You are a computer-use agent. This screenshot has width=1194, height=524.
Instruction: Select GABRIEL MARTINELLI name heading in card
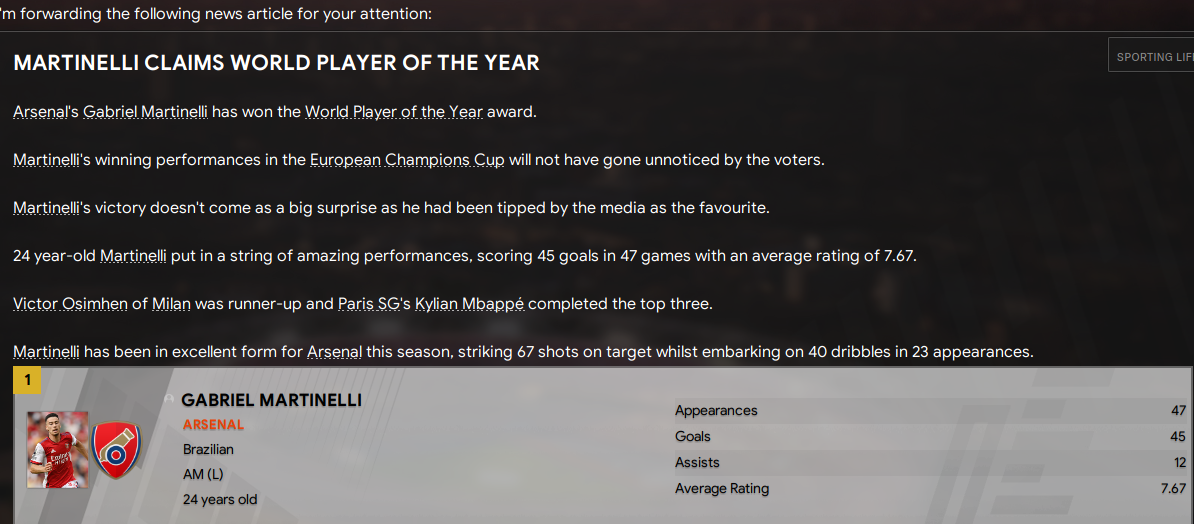tap(272, 400)
